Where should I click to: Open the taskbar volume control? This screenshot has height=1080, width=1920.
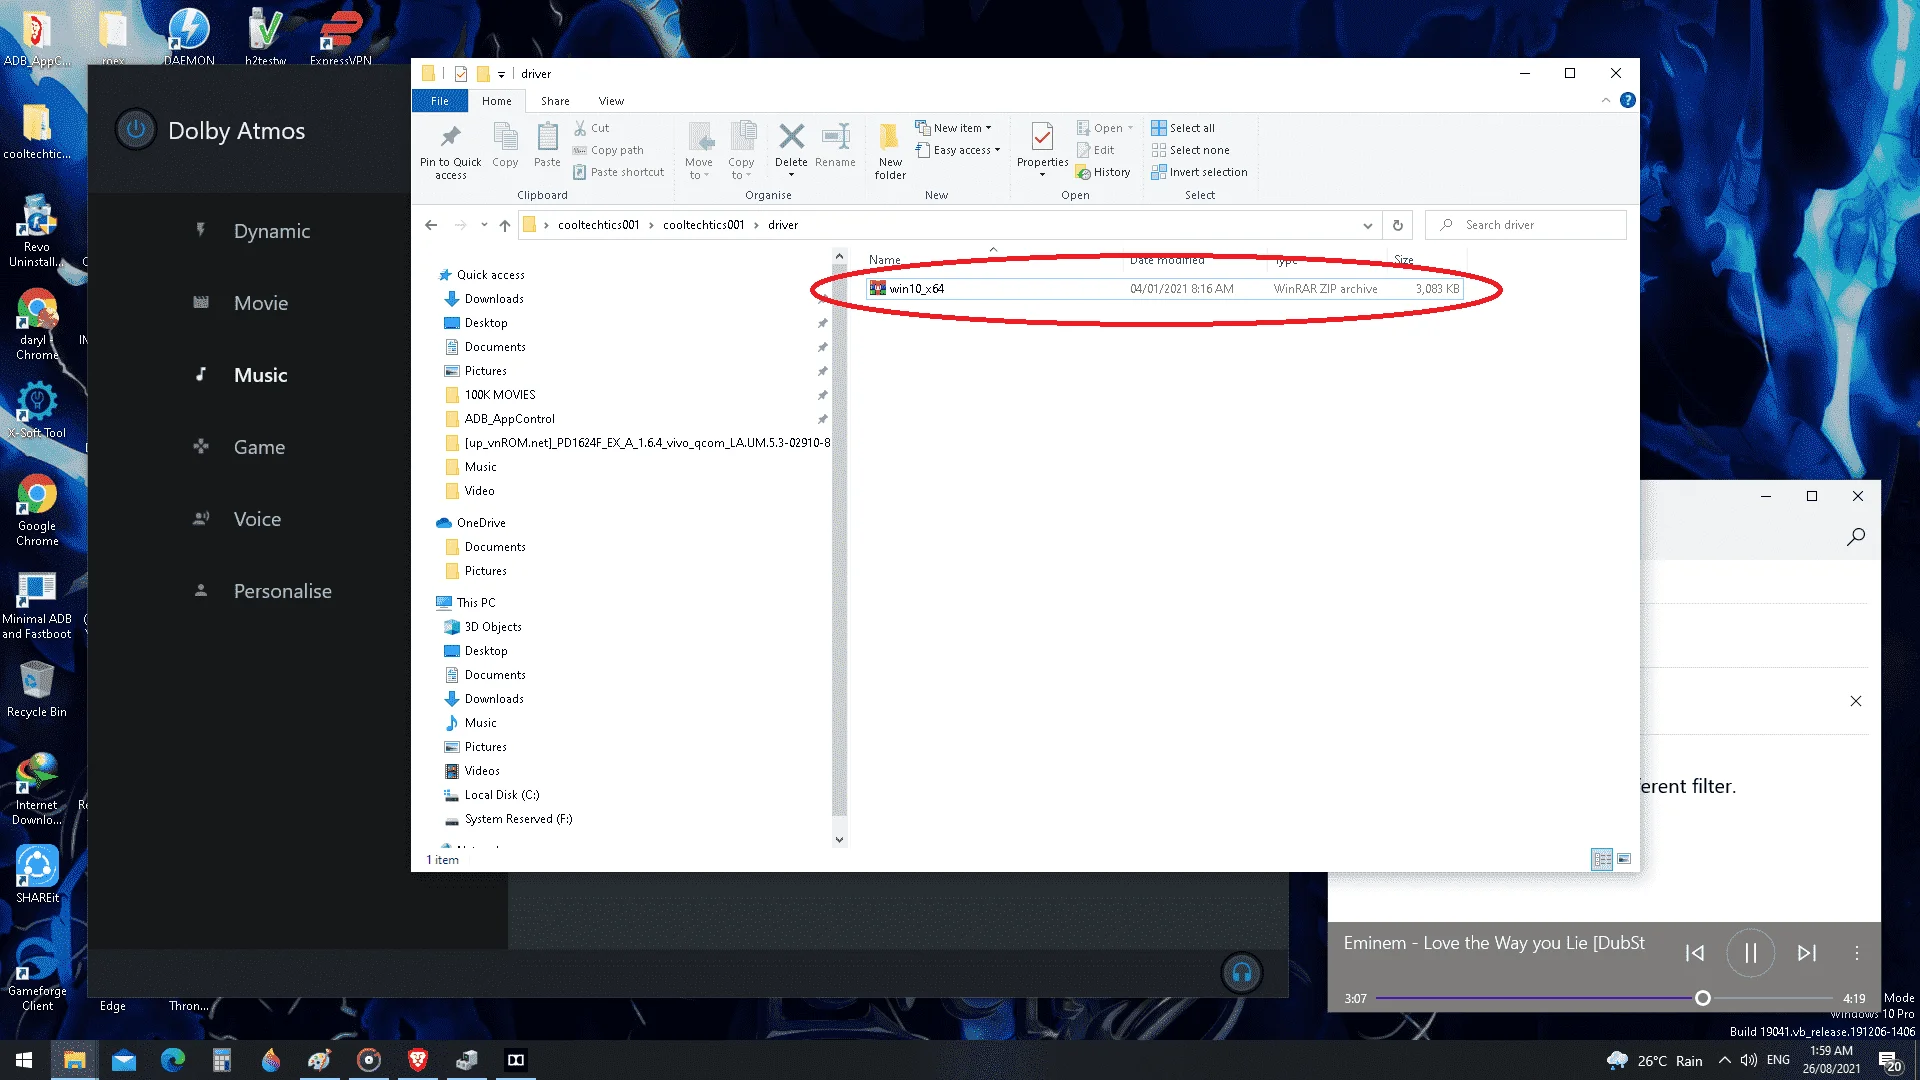pos(1749,1060)
